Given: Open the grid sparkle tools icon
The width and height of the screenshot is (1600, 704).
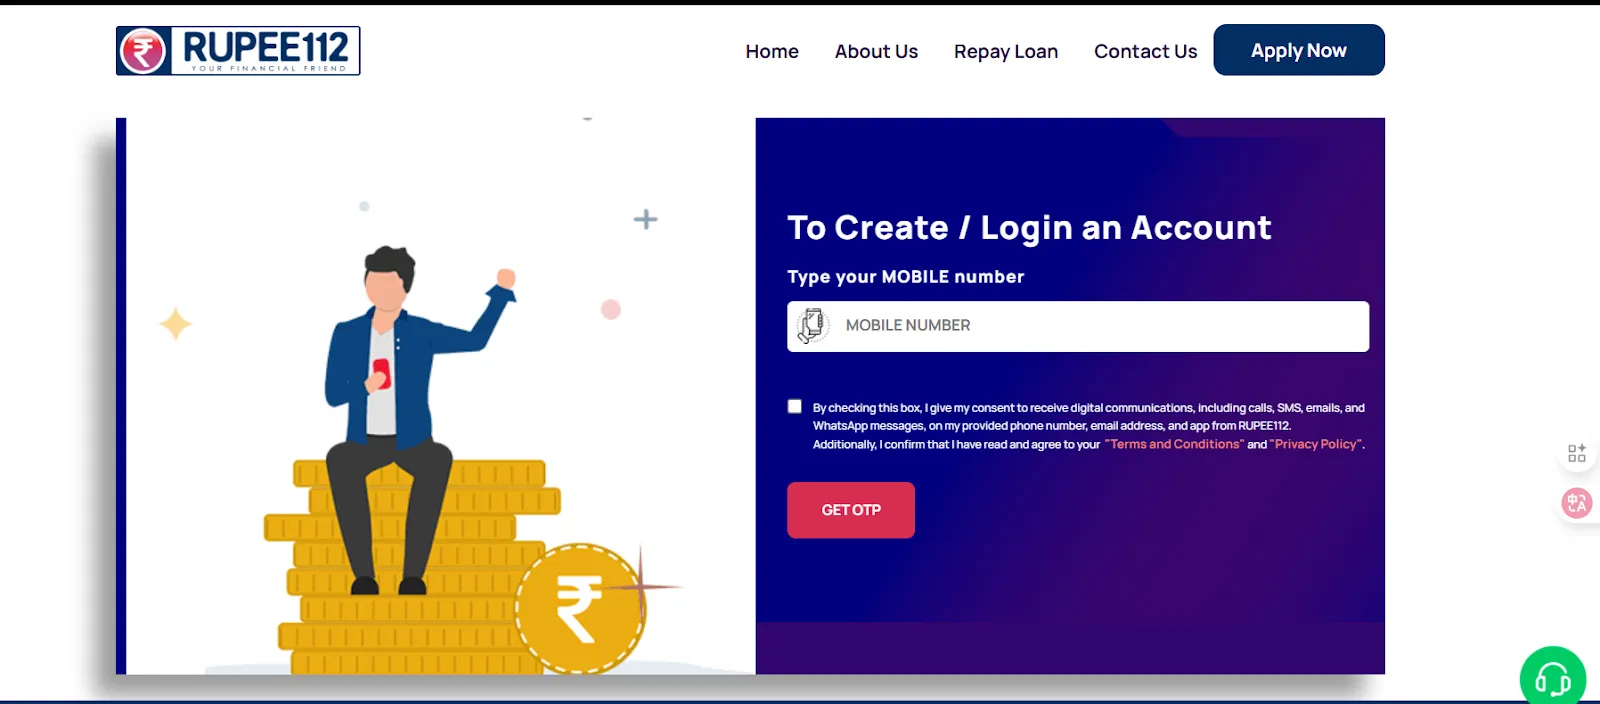Looking at the screenshot, I should pos(1577,454).
